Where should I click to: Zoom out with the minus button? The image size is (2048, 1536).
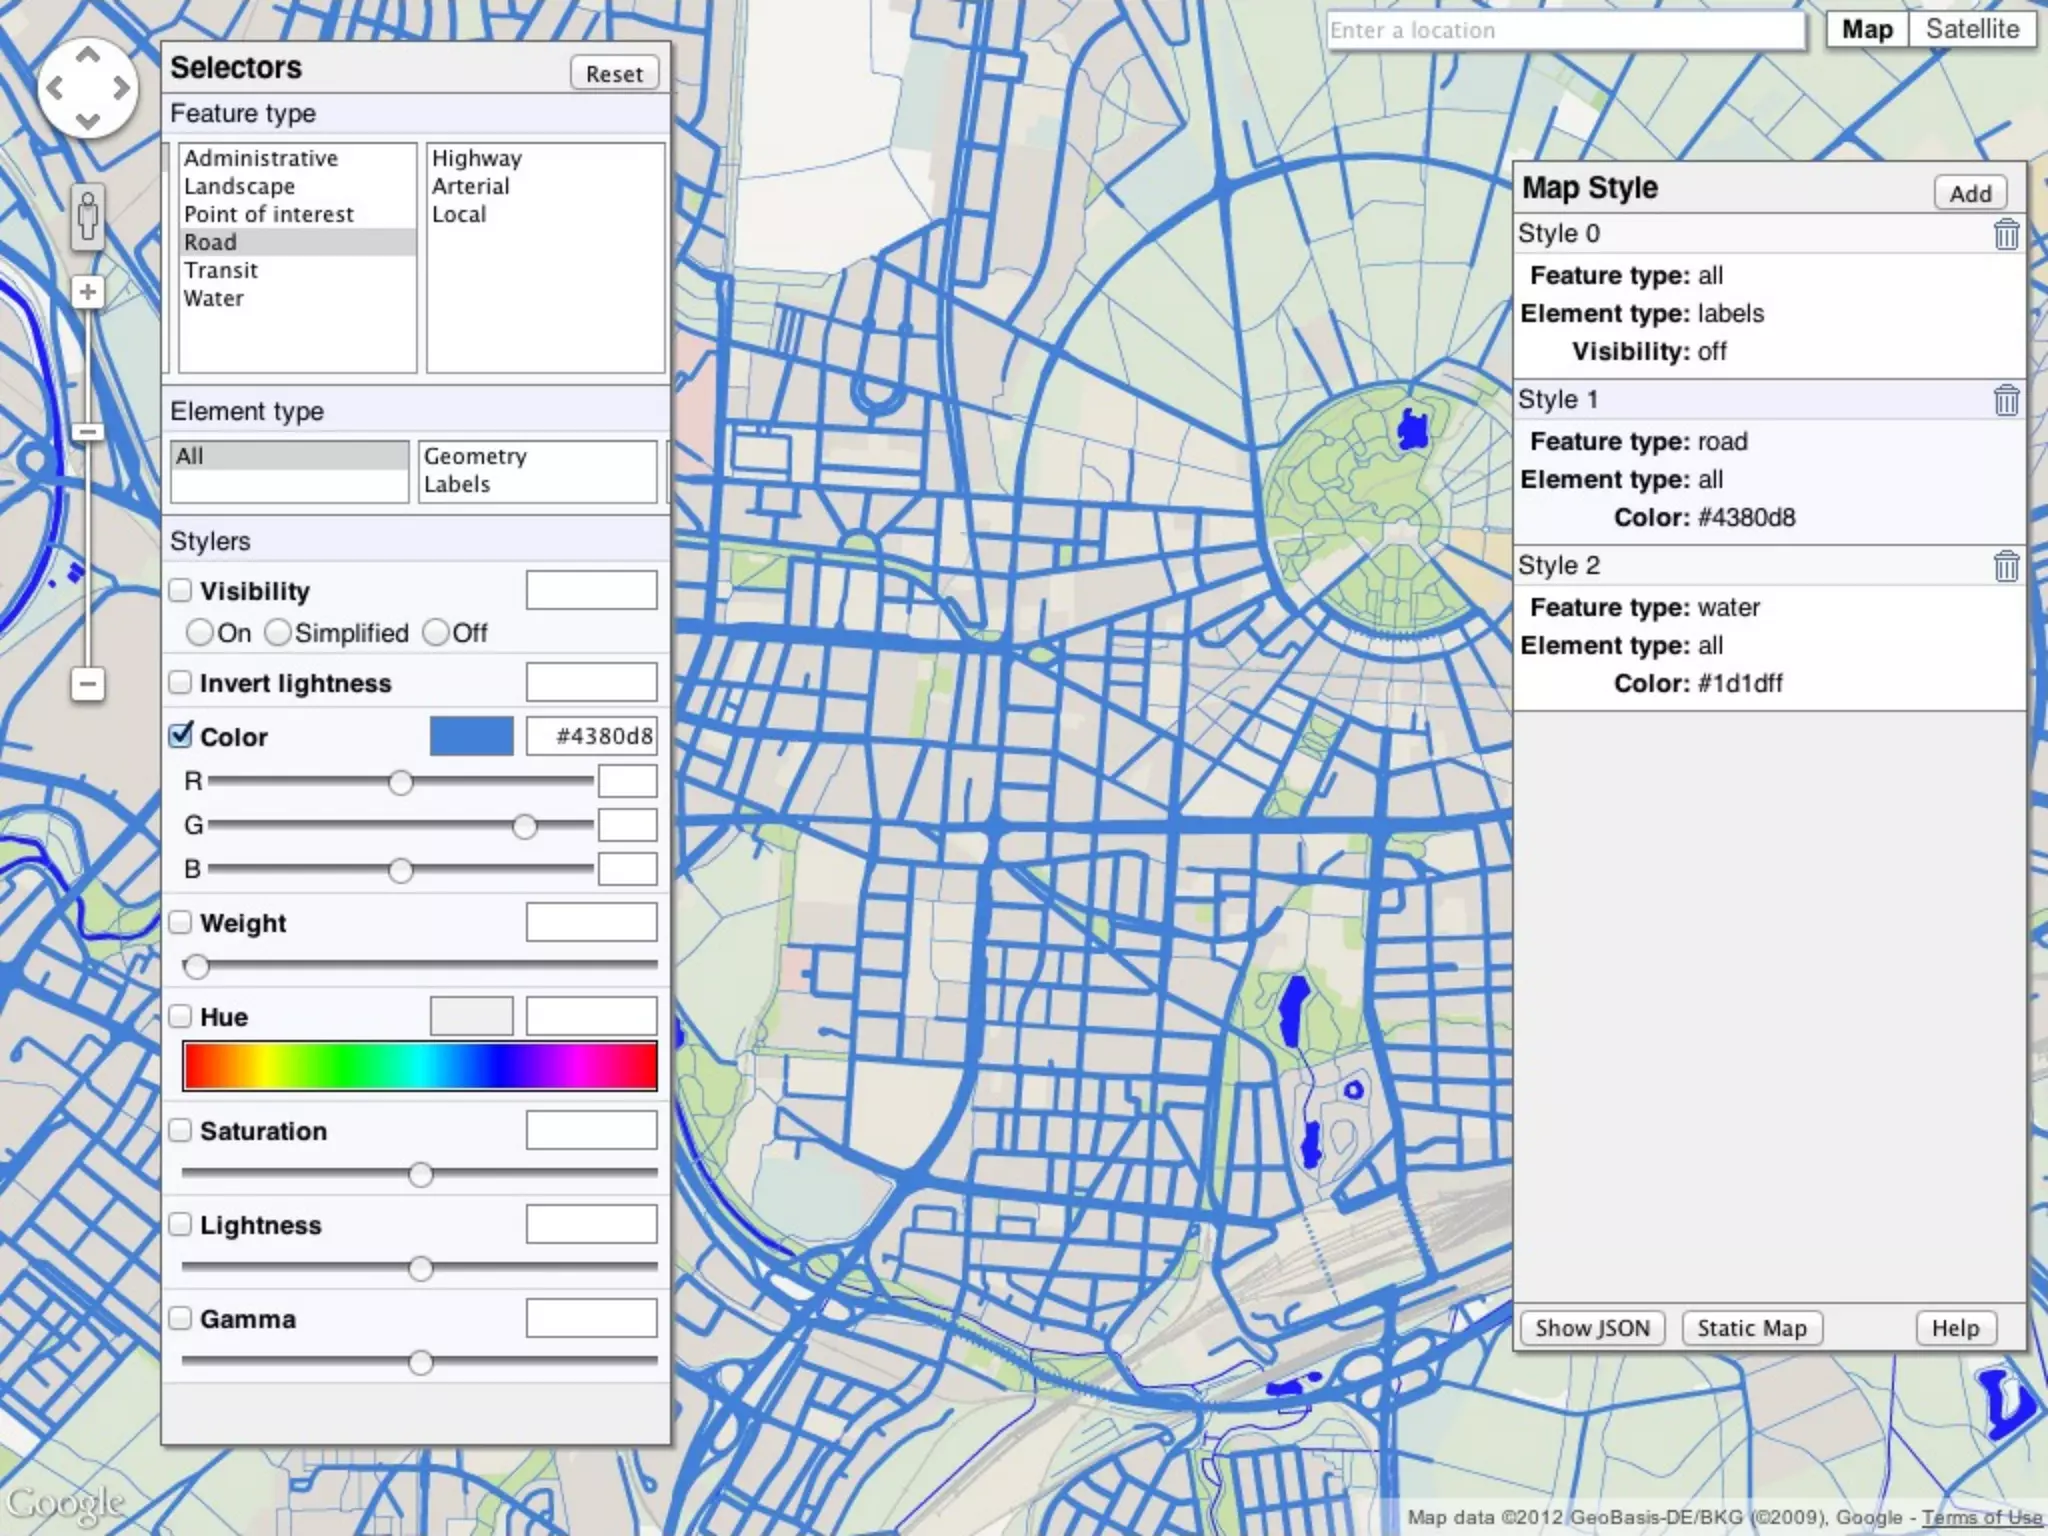88,685
